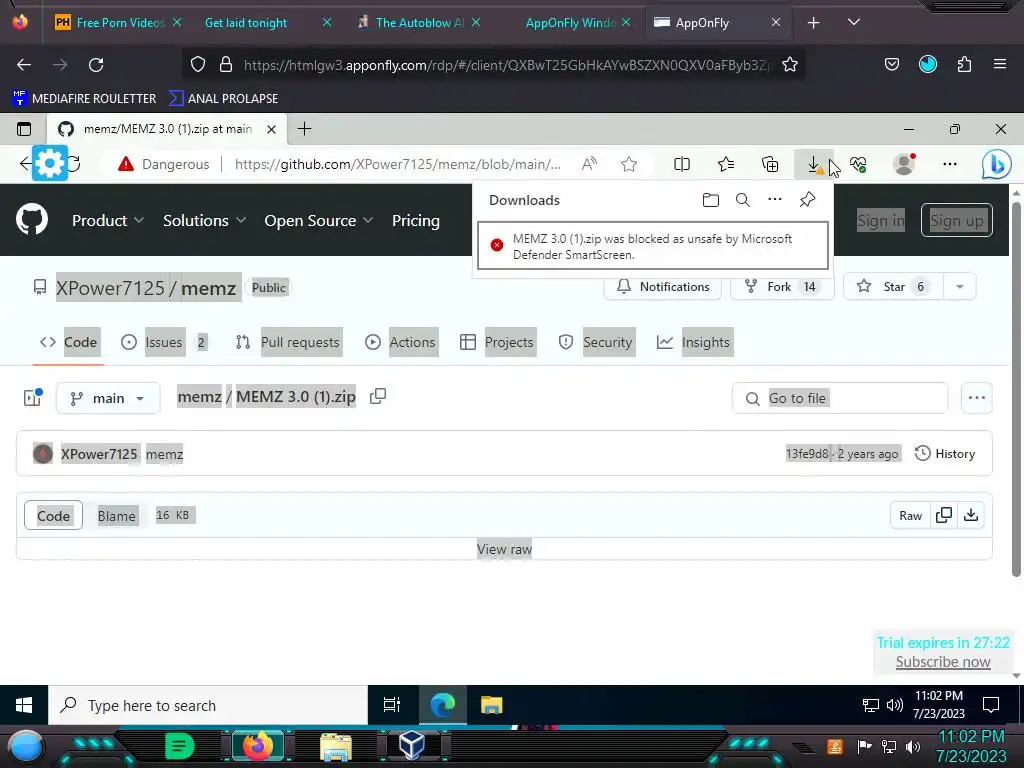Add page to Edge favorites star

point(629,165)
